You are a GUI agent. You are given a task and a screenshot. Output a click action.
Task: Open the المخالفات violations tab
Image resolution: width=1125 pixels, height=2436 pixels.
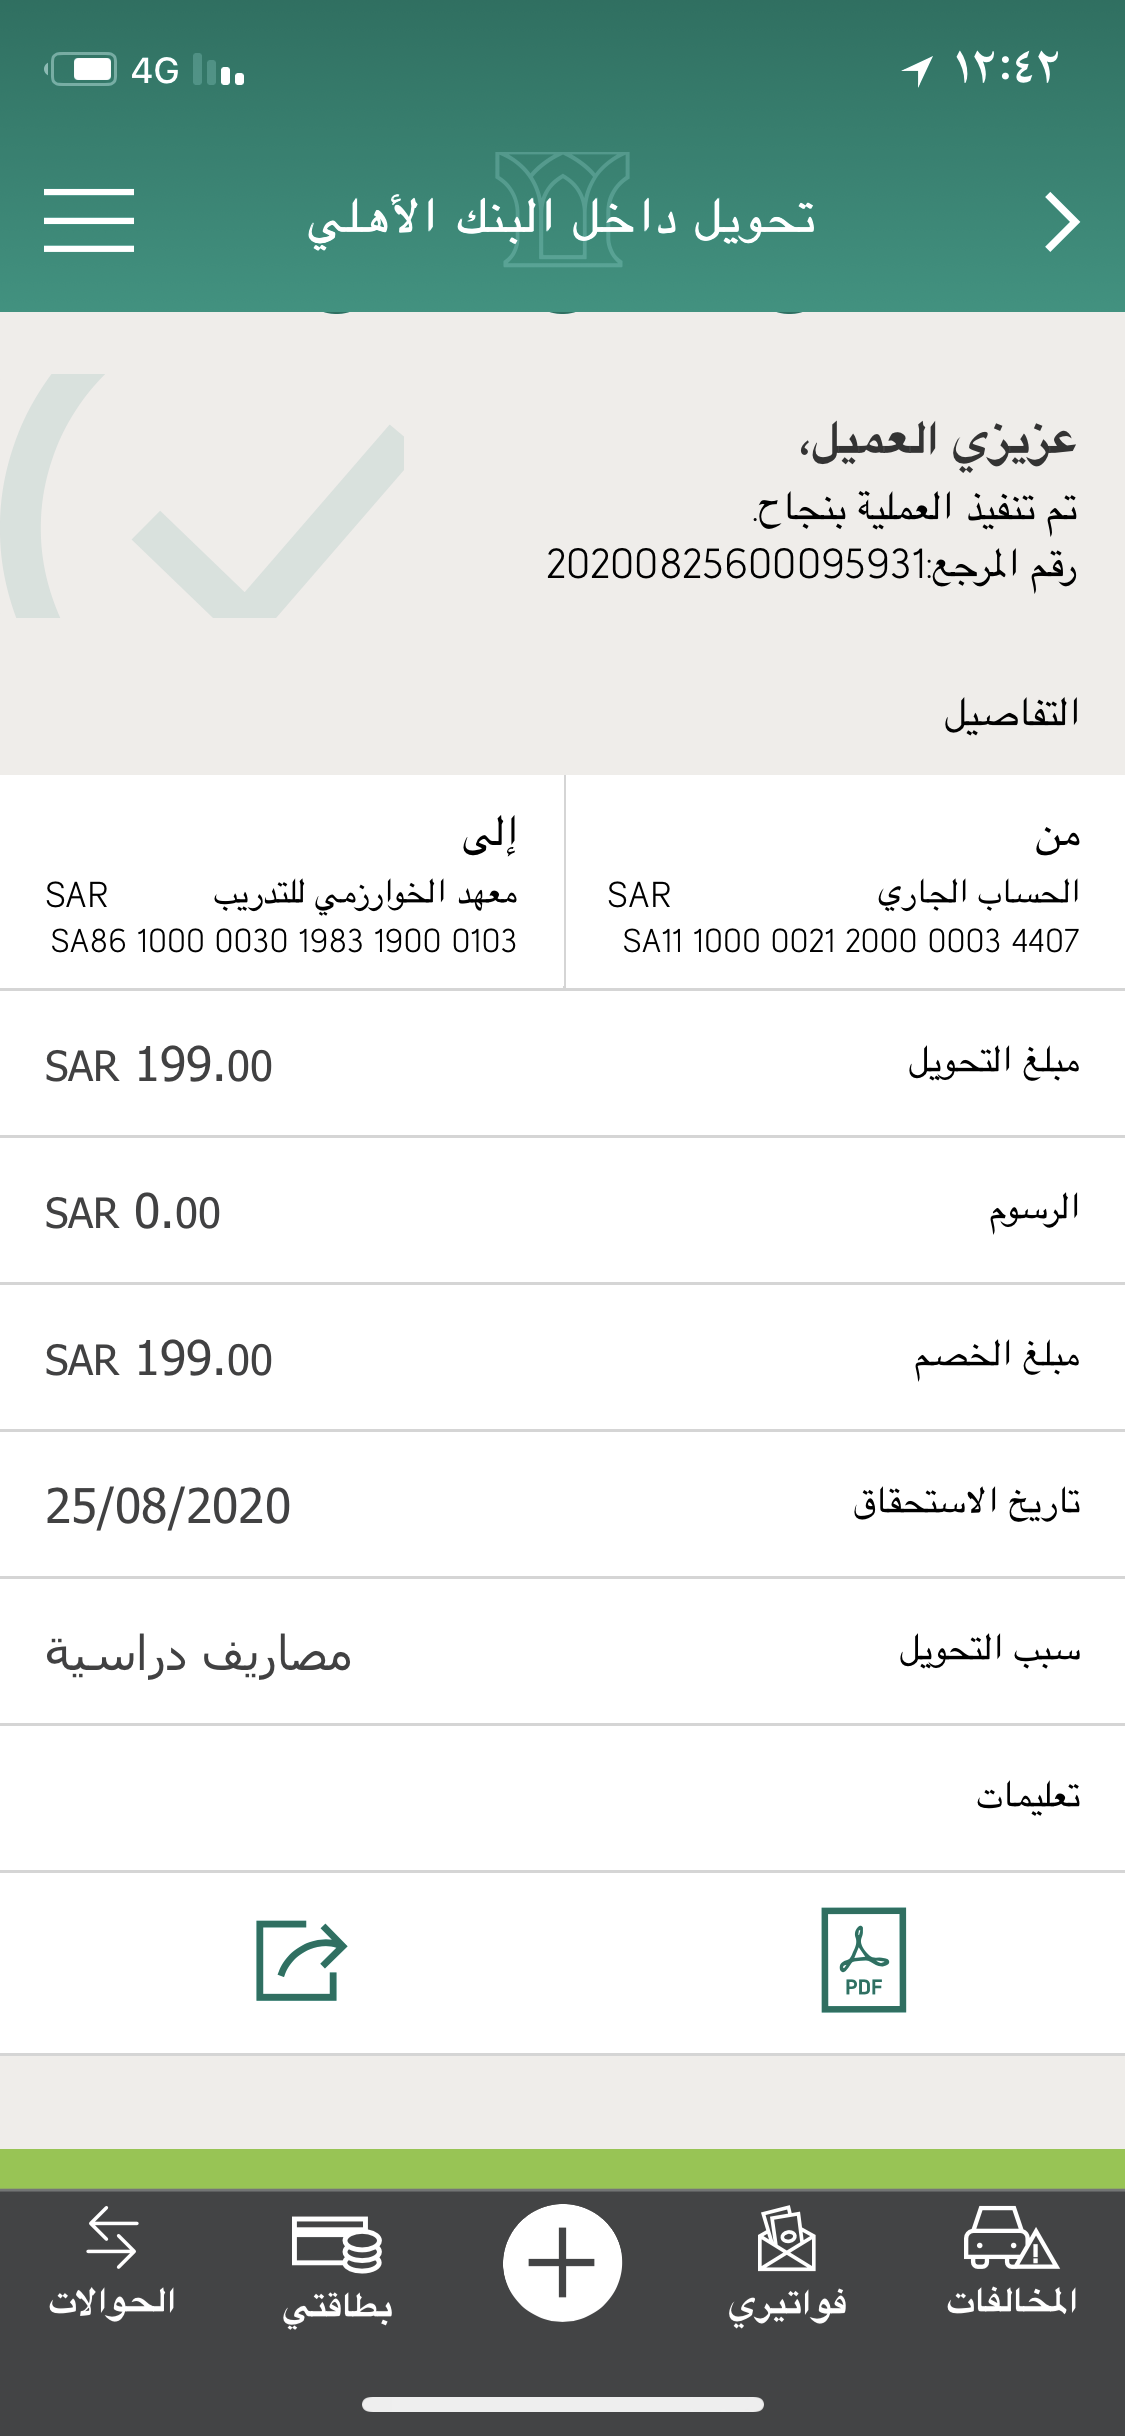1011,2262
